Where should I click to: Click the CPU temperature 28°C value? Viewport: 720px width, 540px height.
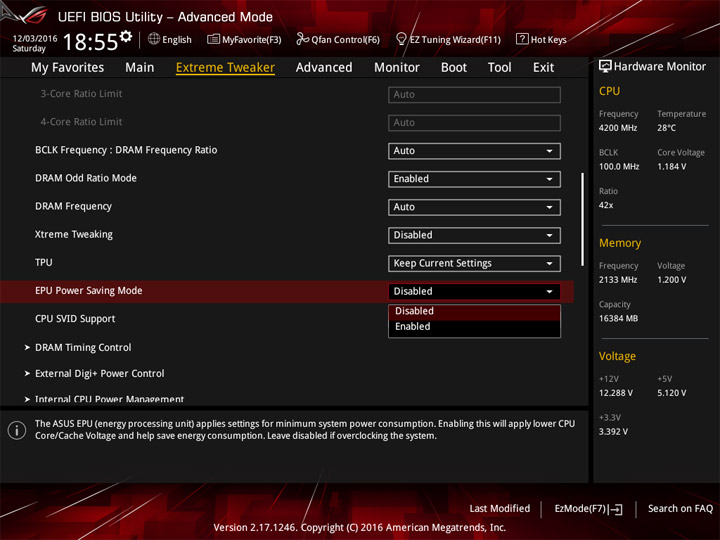(x=666, y=128)
